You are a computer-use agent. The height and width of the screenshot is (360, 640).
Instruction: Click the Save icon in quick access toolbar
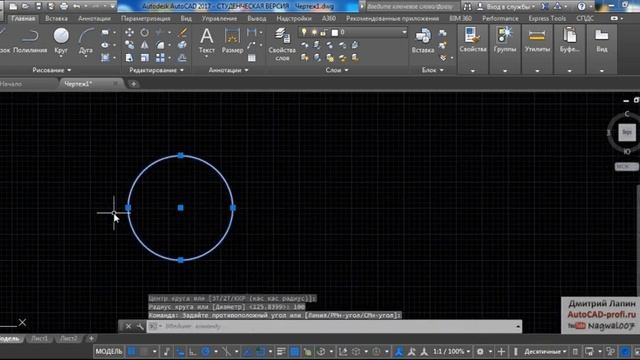coord(38,6)
